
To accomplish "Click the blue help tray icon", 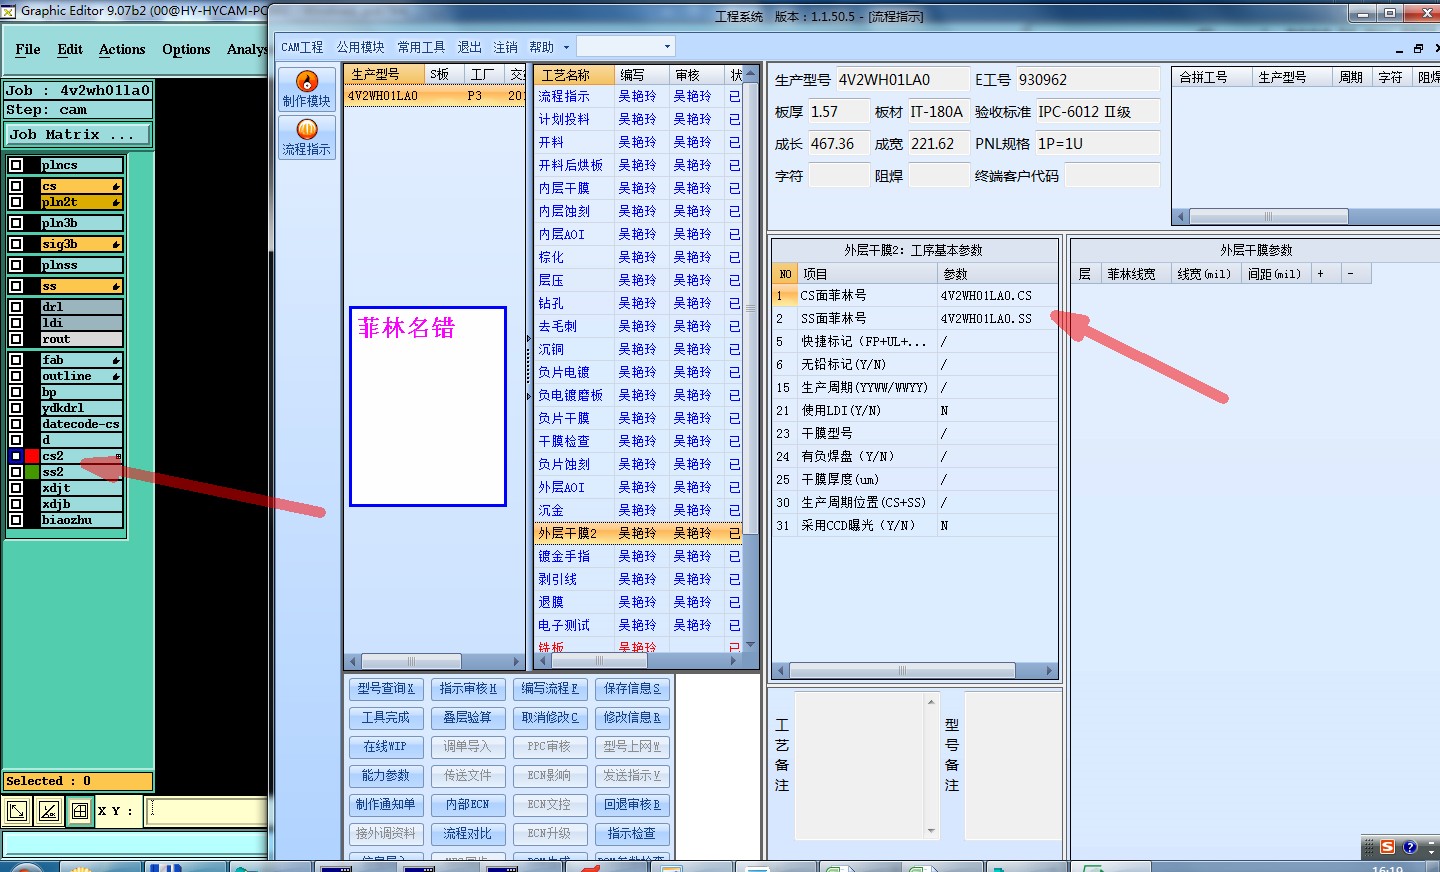I will click(1410, 847).
